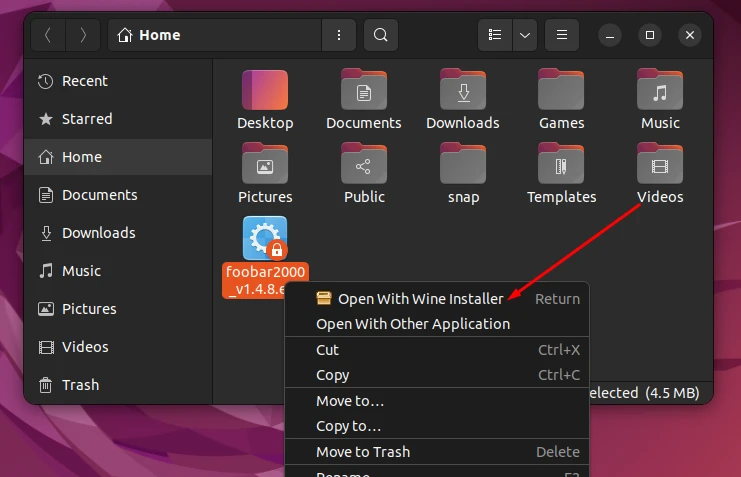
Task: Minimize the Files window
Action: [x=610, y=35]
